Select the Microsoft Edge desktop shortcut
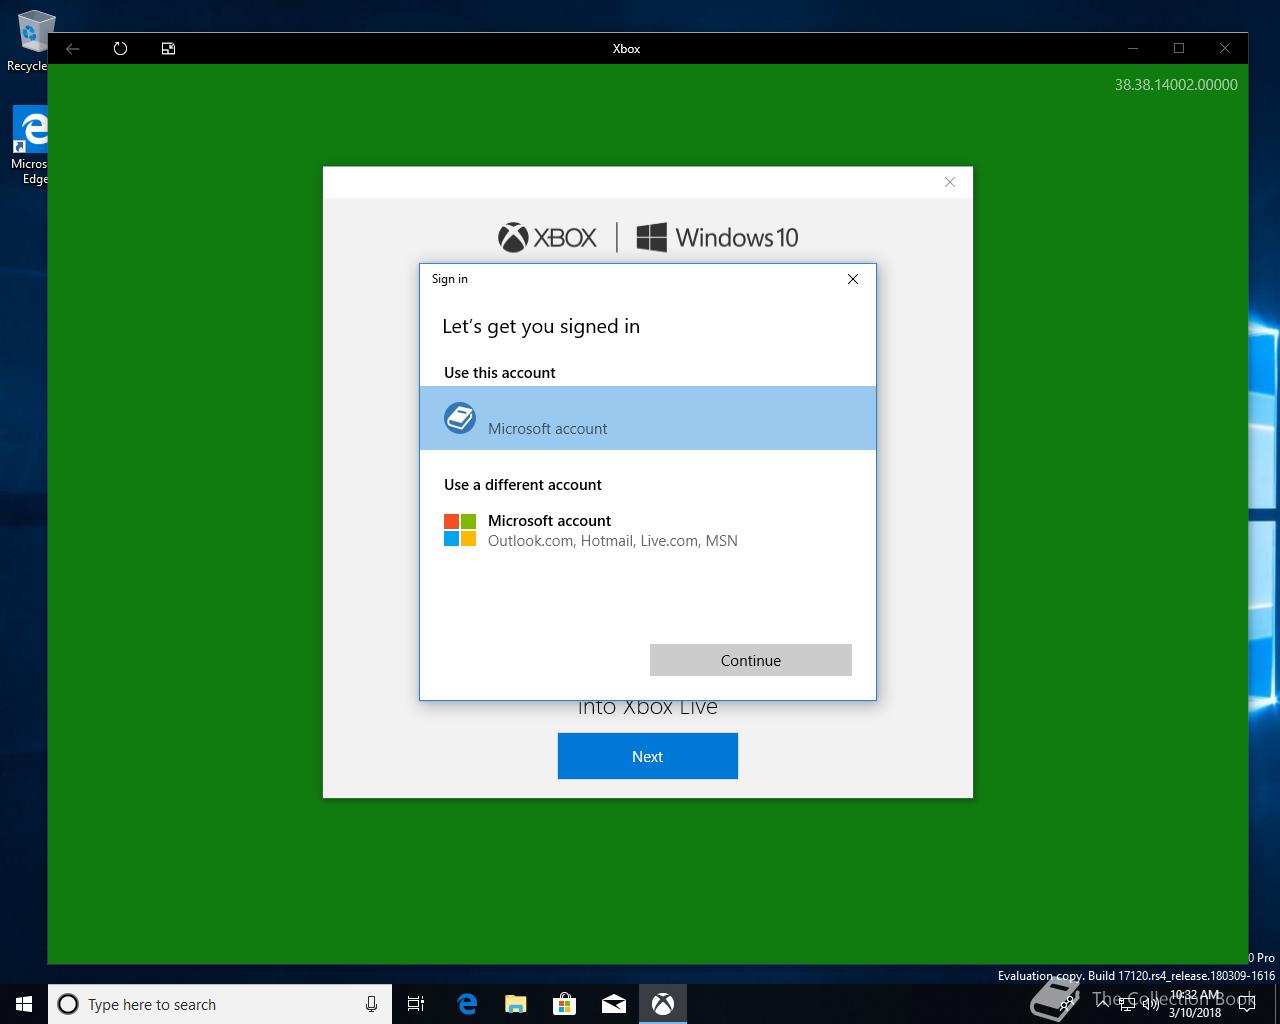This screenshot has width=1280, height=1024. point(30,145)
